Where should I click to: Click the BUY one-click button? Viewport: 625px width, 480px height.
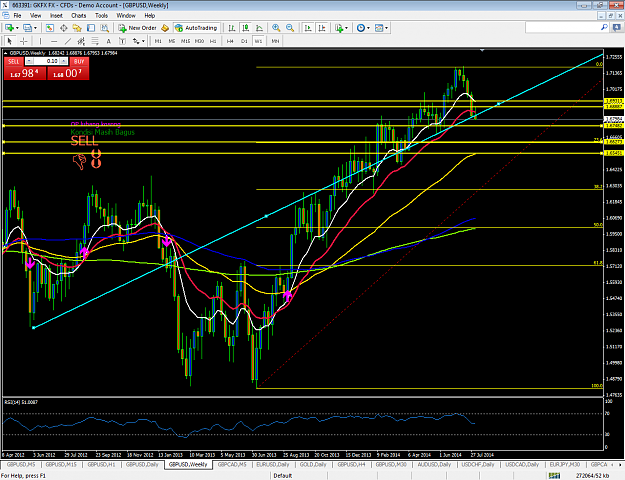(x=79, y=61)
